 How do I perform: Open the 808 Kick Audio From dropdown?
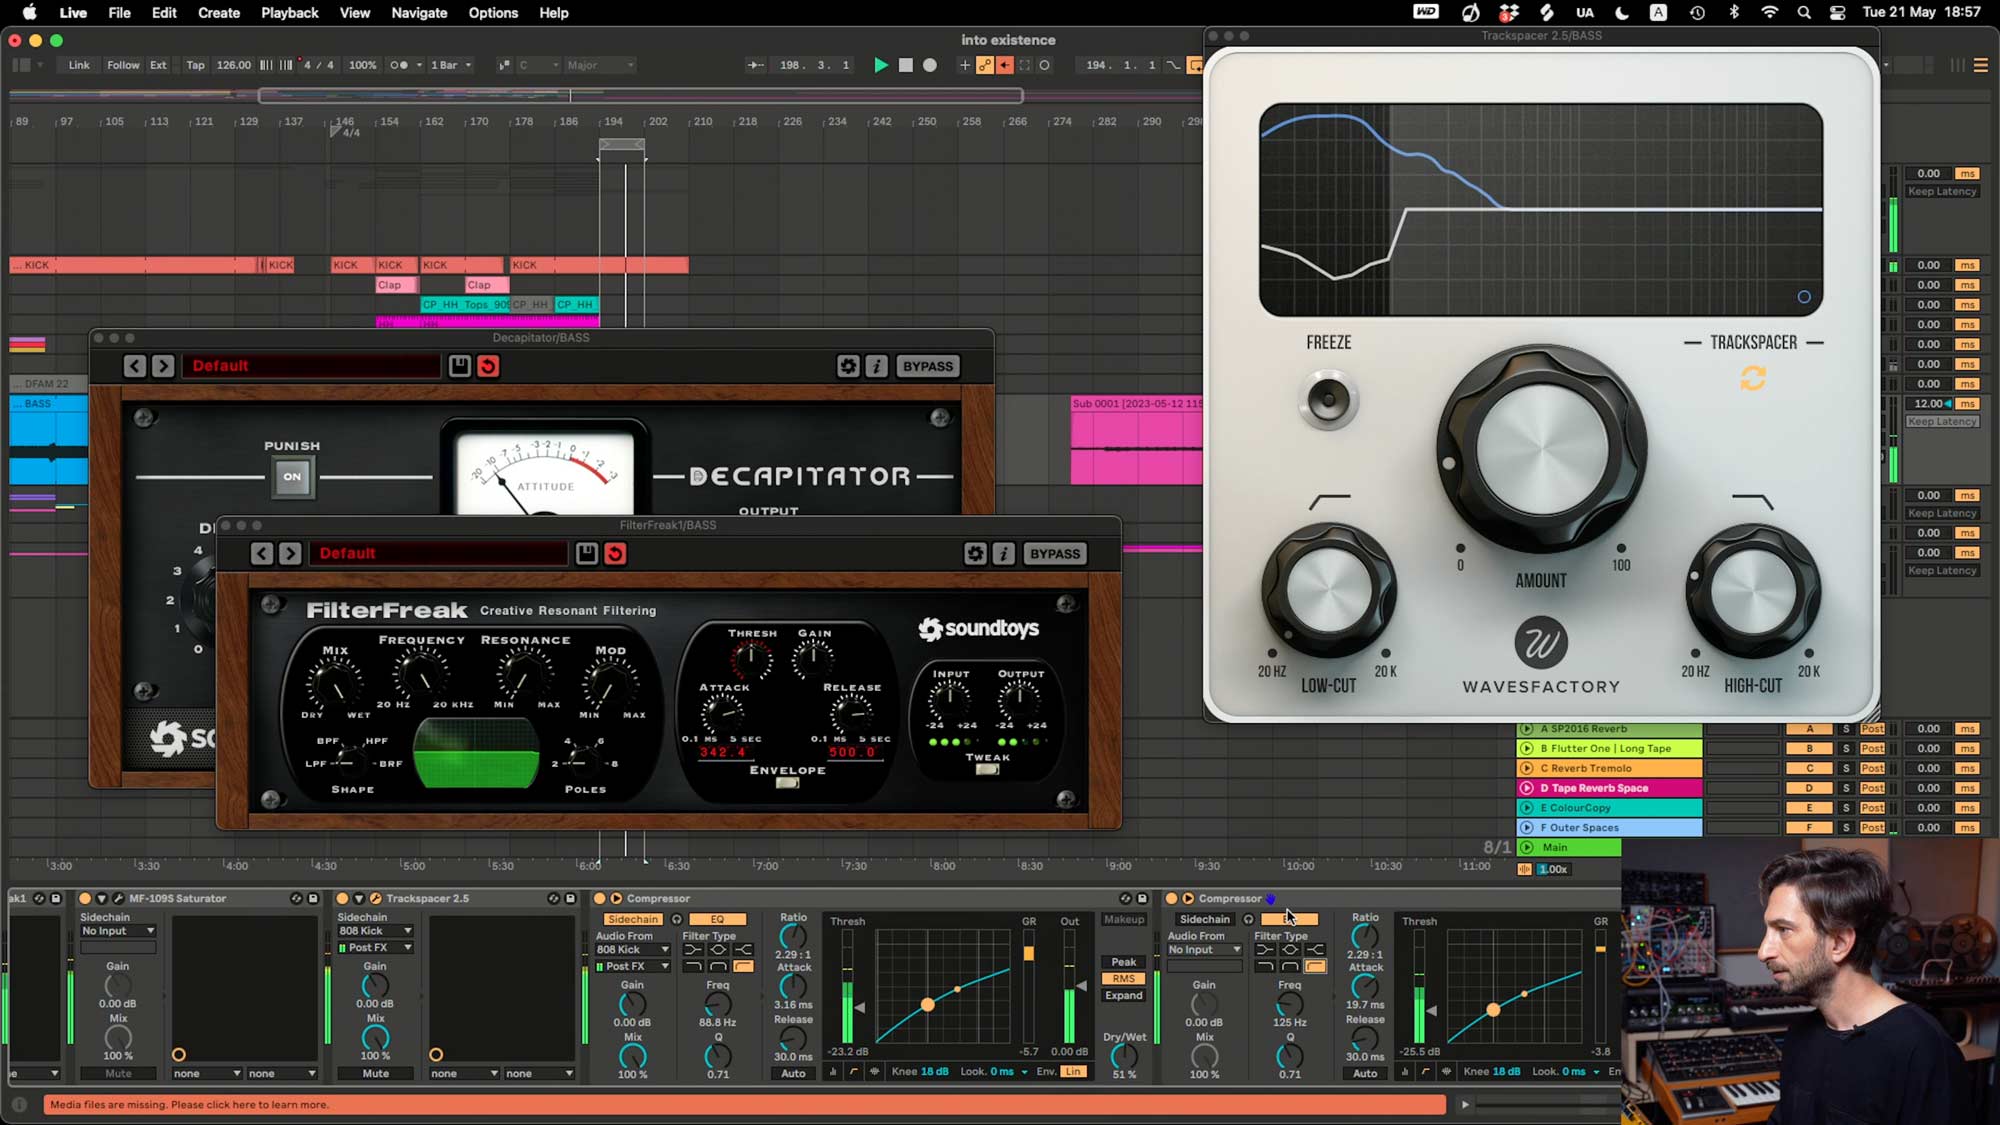pyautogui.click(x=632, y=950)
